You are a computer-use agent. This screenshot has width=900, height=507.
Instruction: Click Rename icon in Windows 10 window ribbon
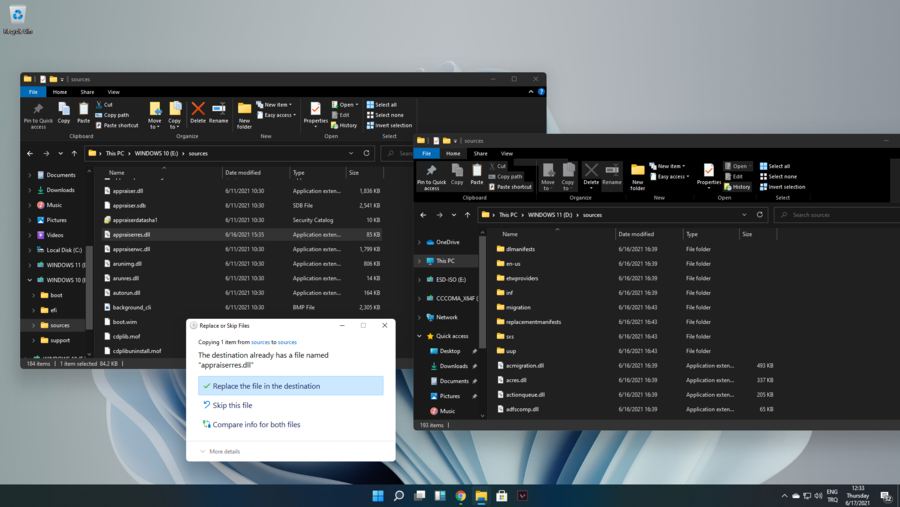click(x=218, y=111)
